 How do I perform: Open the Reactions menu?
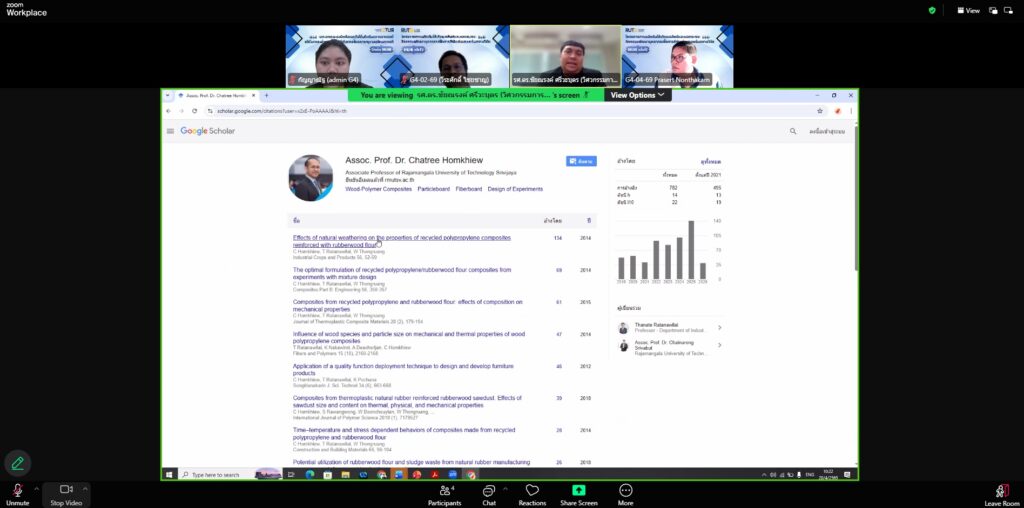tap(532, 491)
